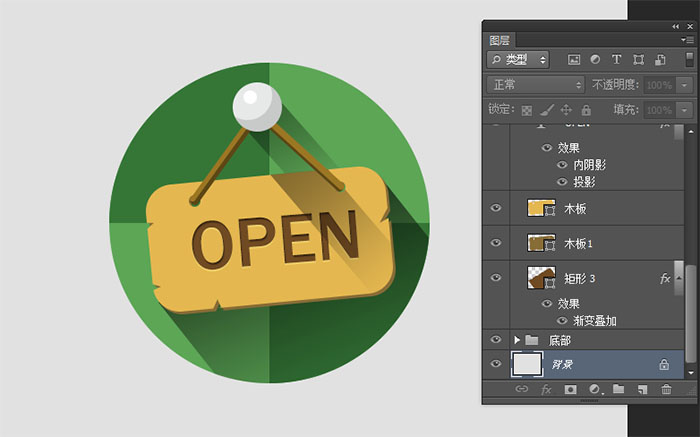
Task: Delete layer trash icon
Action: click(x=666, y=389)
